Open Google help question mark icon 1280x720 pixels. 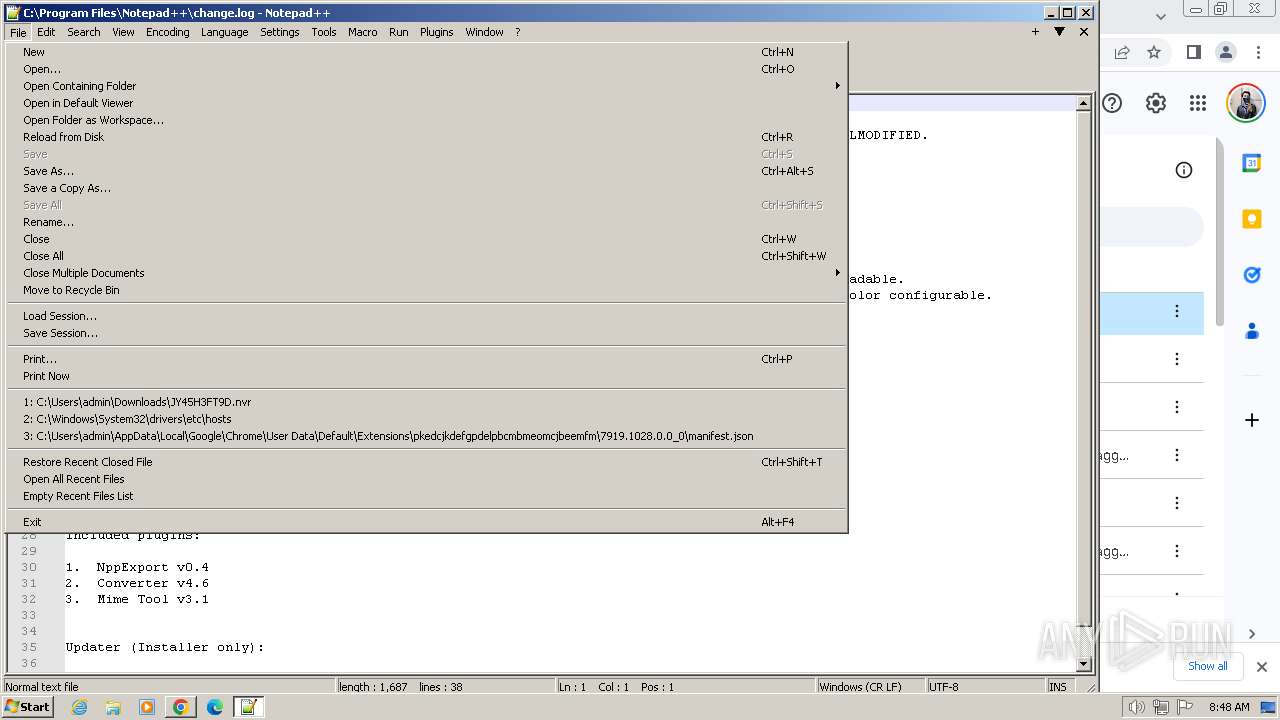1112,103
